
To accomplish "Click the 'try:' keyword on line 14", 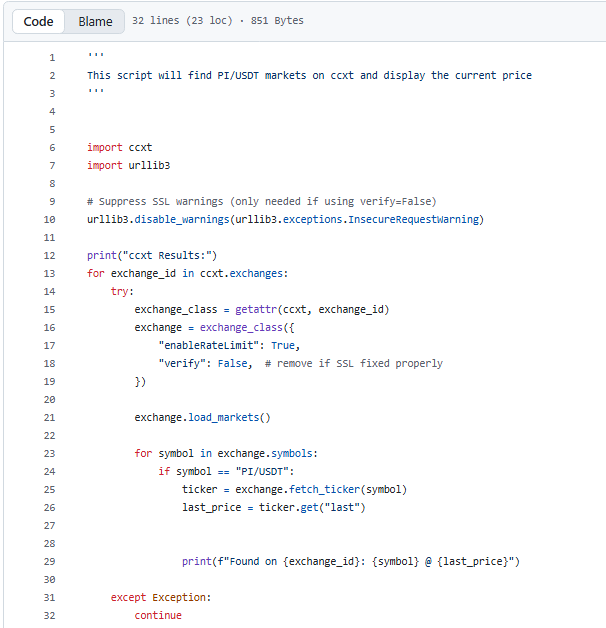I will tap(122, 292).
